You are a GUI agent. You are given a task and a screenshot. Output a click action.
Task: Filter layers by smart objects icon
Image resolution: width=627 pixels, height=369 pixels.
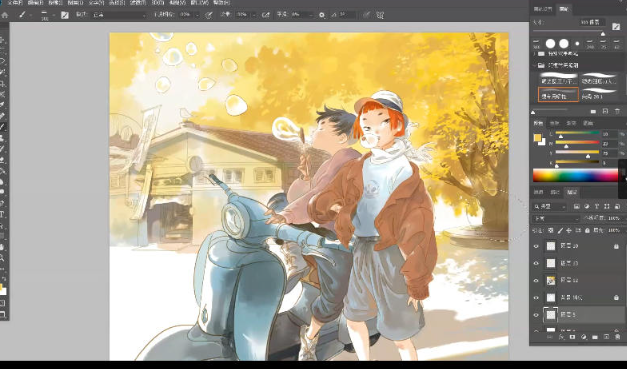[617, 207]
